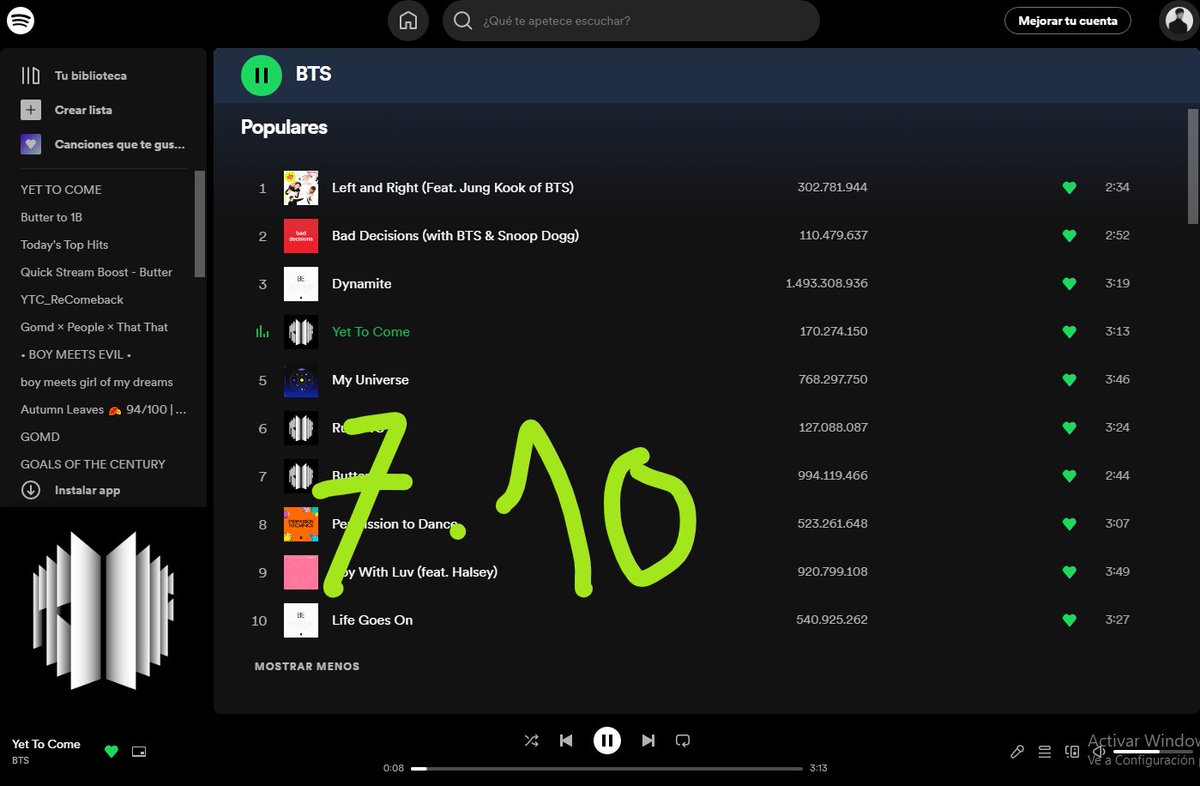The width and height of the screenshot is (1200, 786).
Task: Open the GOALS OF THE CENTURY playlist
Action: click(x=93, y=464)
